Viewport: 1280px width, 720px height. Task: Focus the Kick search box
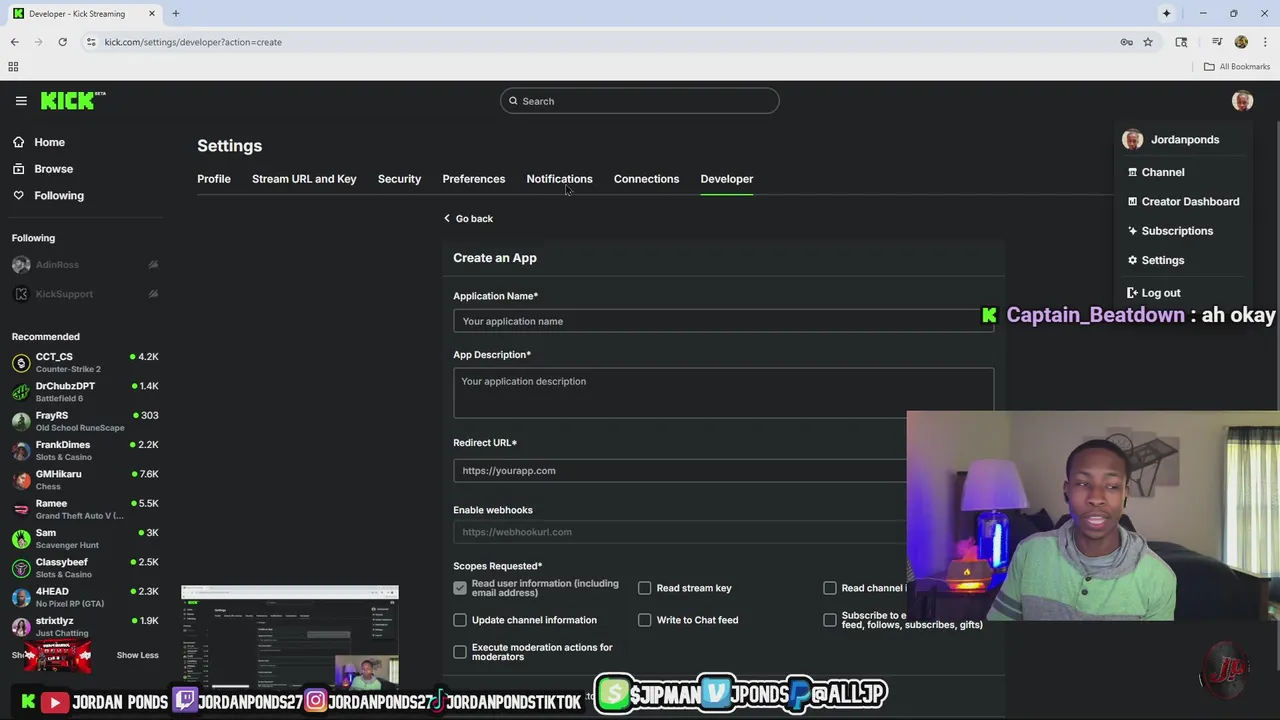(x=640, y=101)
